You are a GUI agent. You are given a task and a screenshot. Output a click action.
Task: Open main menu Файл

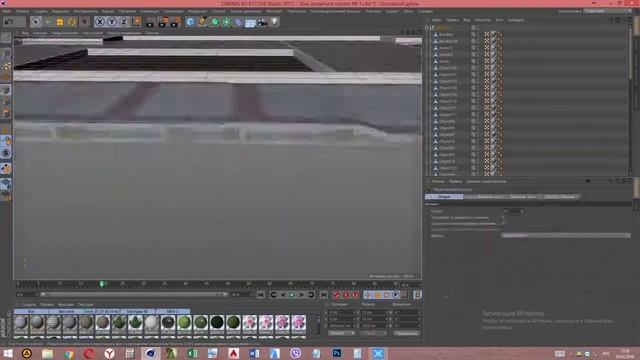pyautogui.click(x=7, y=11)
